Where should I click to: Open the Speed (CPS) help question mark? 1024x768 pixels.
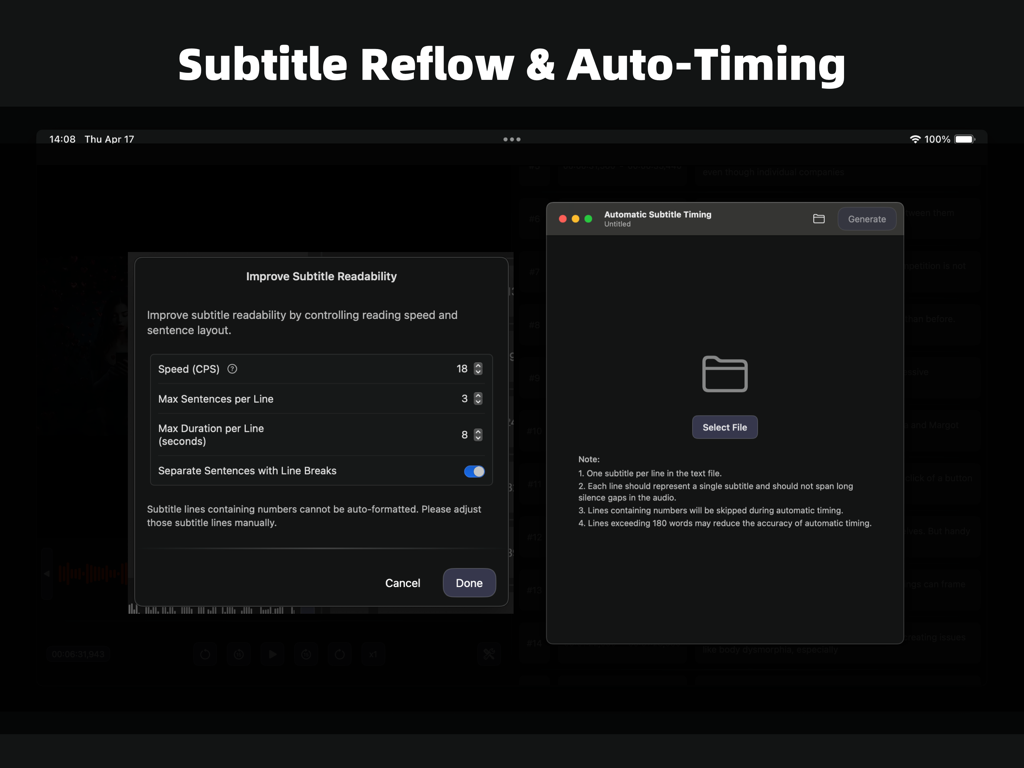231,368
